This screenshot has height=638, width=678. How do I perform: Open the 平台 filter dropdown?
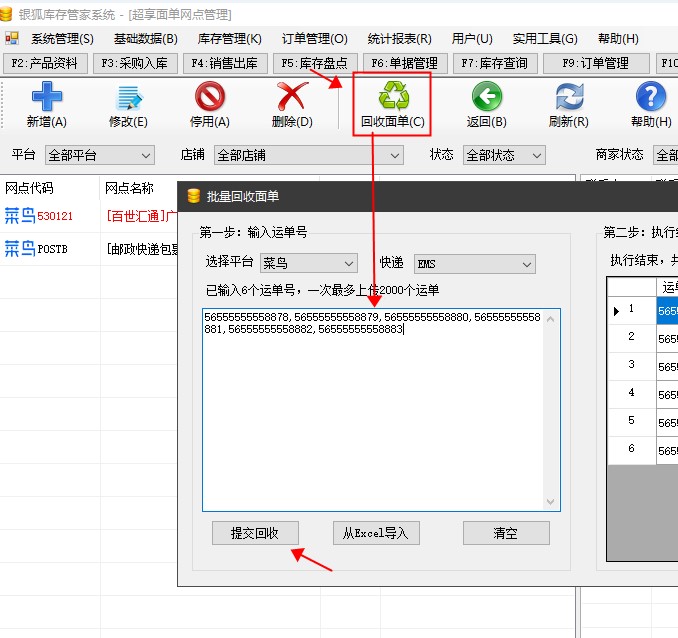click(100, 156)
